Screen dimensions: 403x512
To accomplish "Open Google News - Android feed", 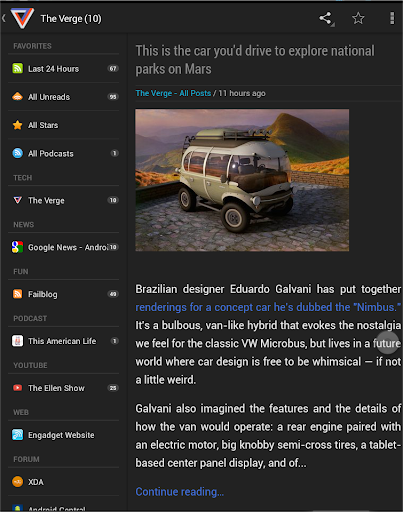I will 63,247.
